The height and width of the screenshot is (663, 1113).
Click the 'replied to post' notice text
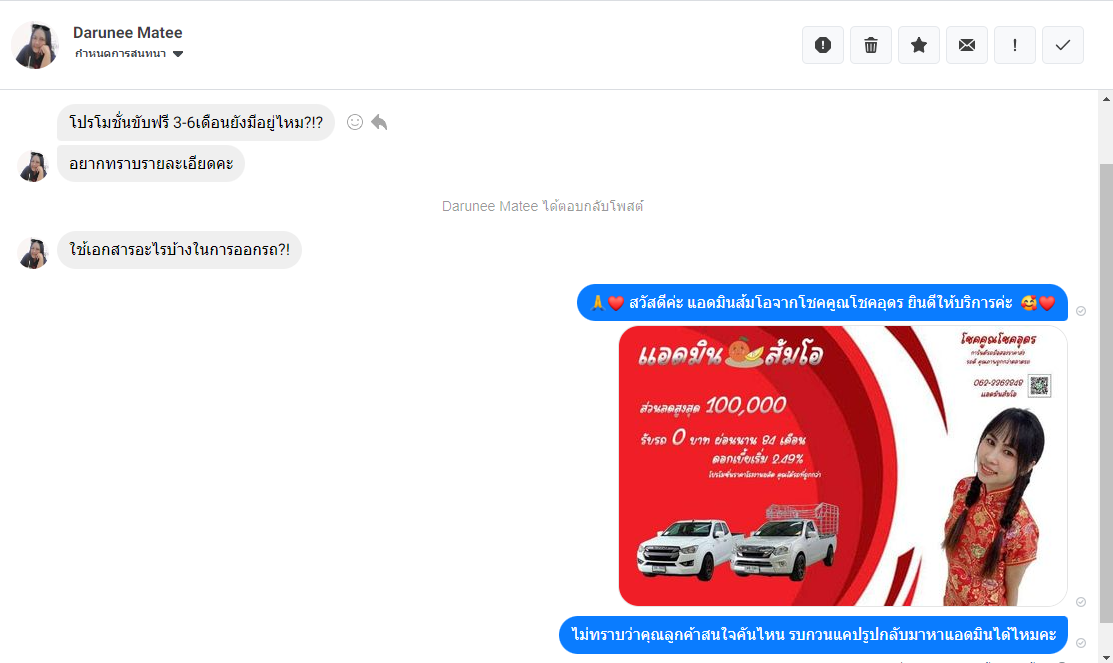pyautogui.click(x=542, y=207)
